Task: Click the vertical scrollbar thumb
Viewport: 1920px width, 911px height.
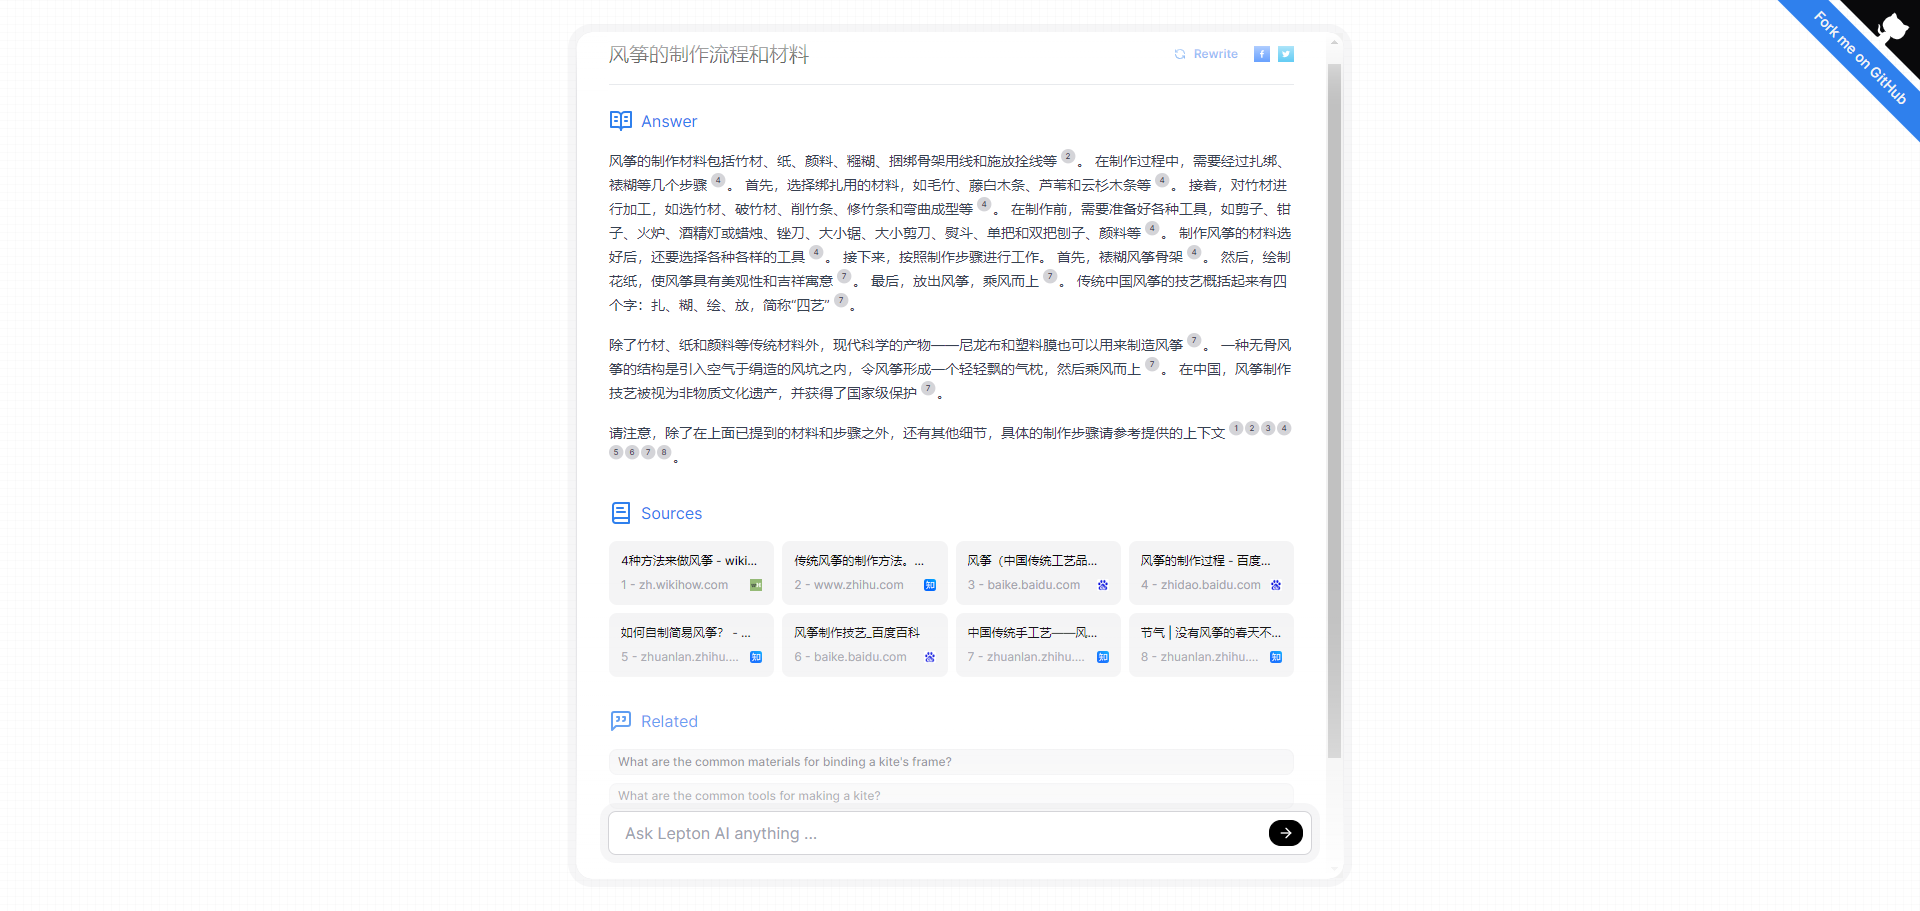Action: 1334,410
